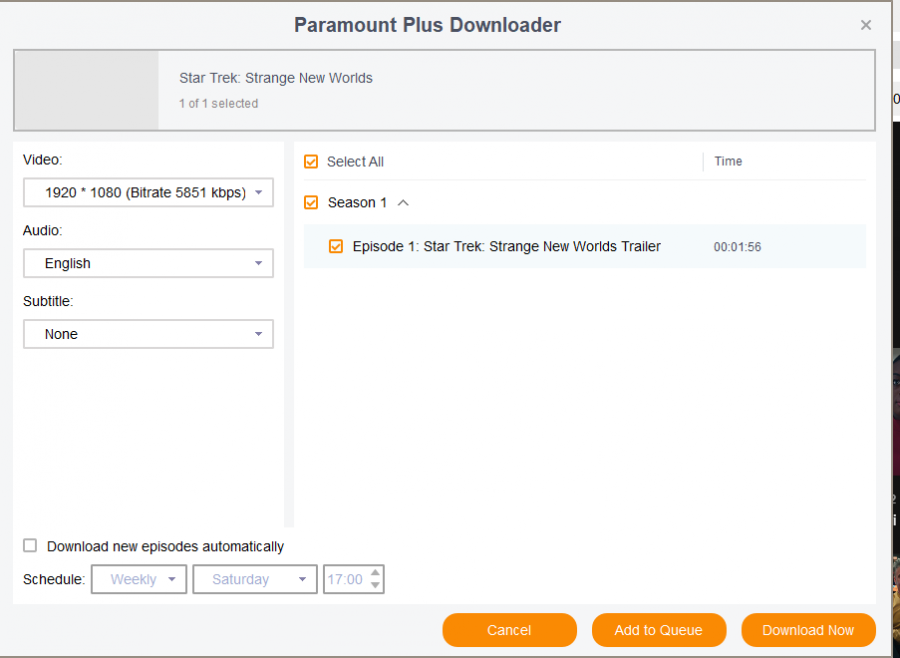This screenshot has width=900, height=658.
Task: Open the Audio language dropdown
Action: 148,263
